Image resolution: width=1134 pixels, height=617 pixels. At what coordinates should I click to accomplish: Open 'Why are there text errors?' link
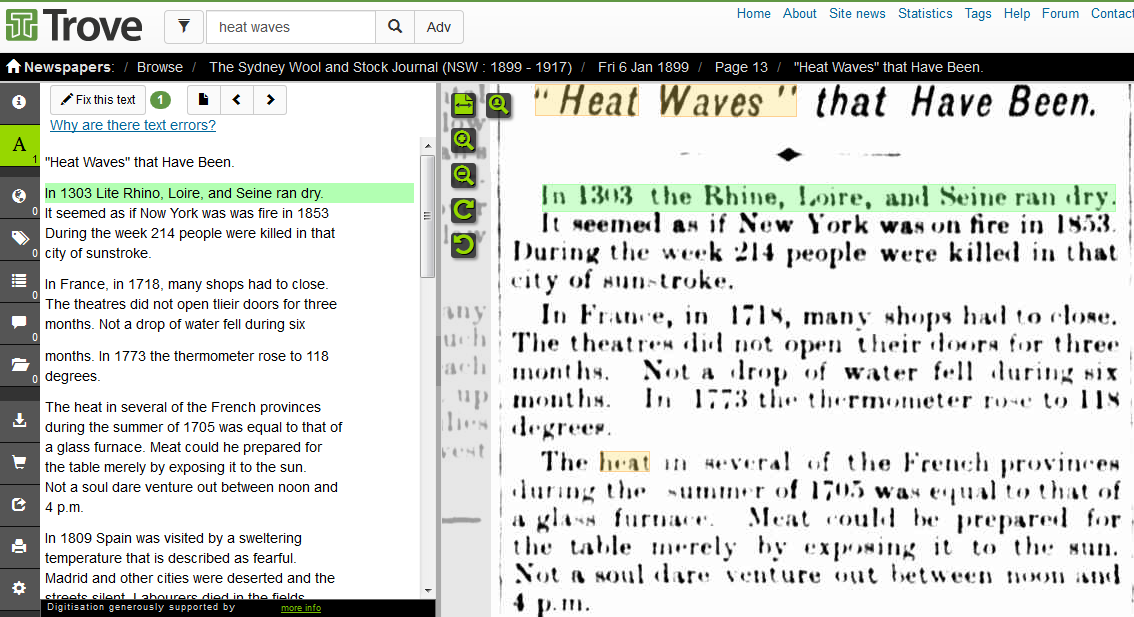133,125
